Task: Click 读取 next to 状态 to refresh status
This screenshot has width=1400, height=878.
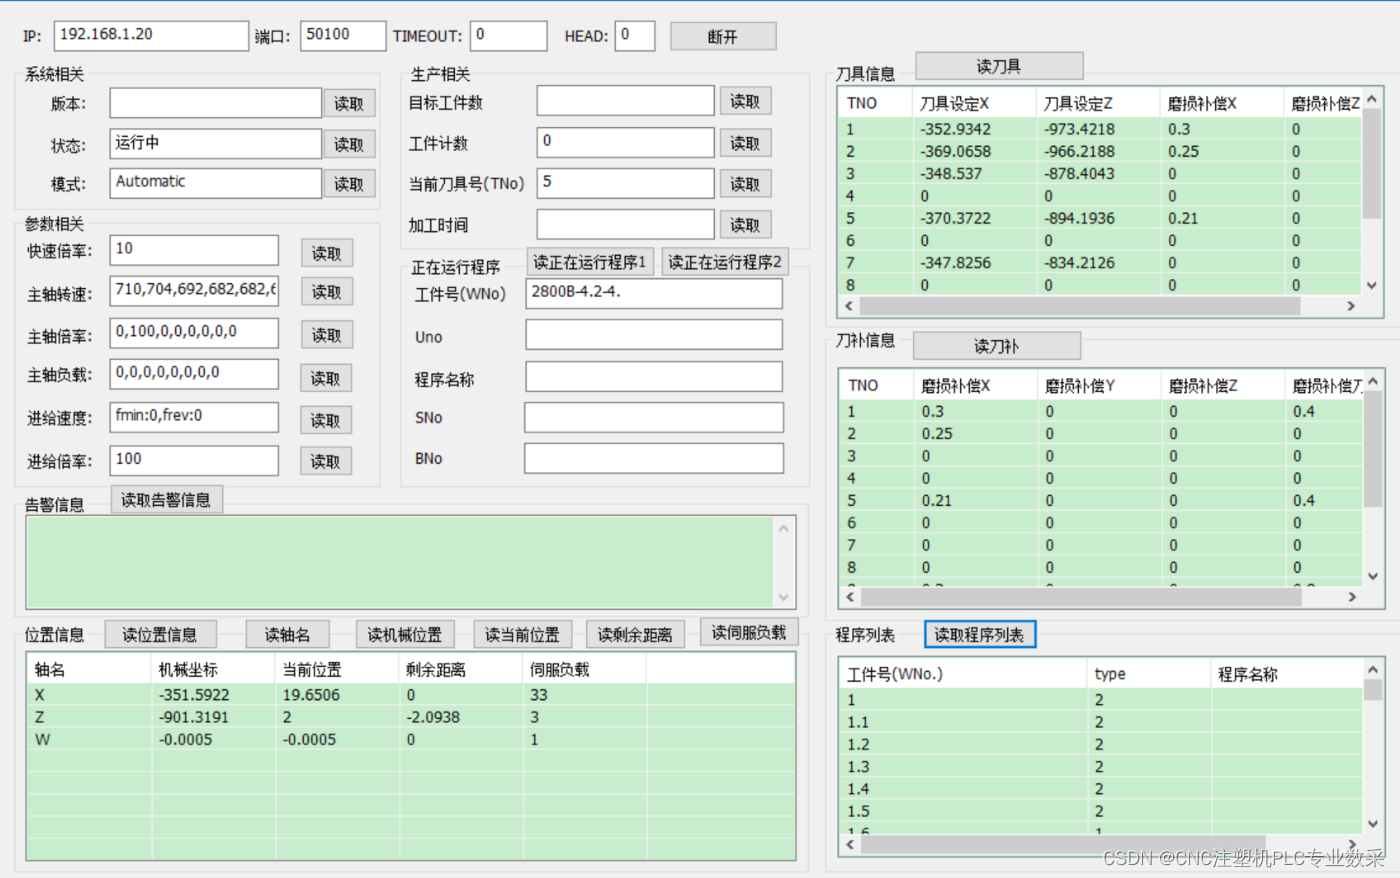Action: pyautogui.click(x=349, y=143)
